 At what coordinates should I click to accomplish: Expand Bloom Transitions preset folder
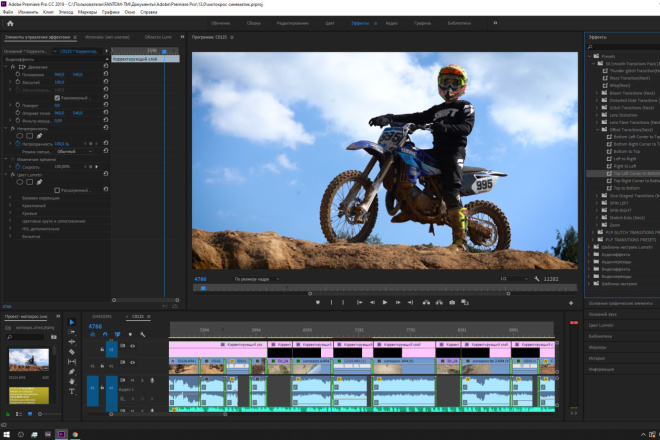(597, 93)
